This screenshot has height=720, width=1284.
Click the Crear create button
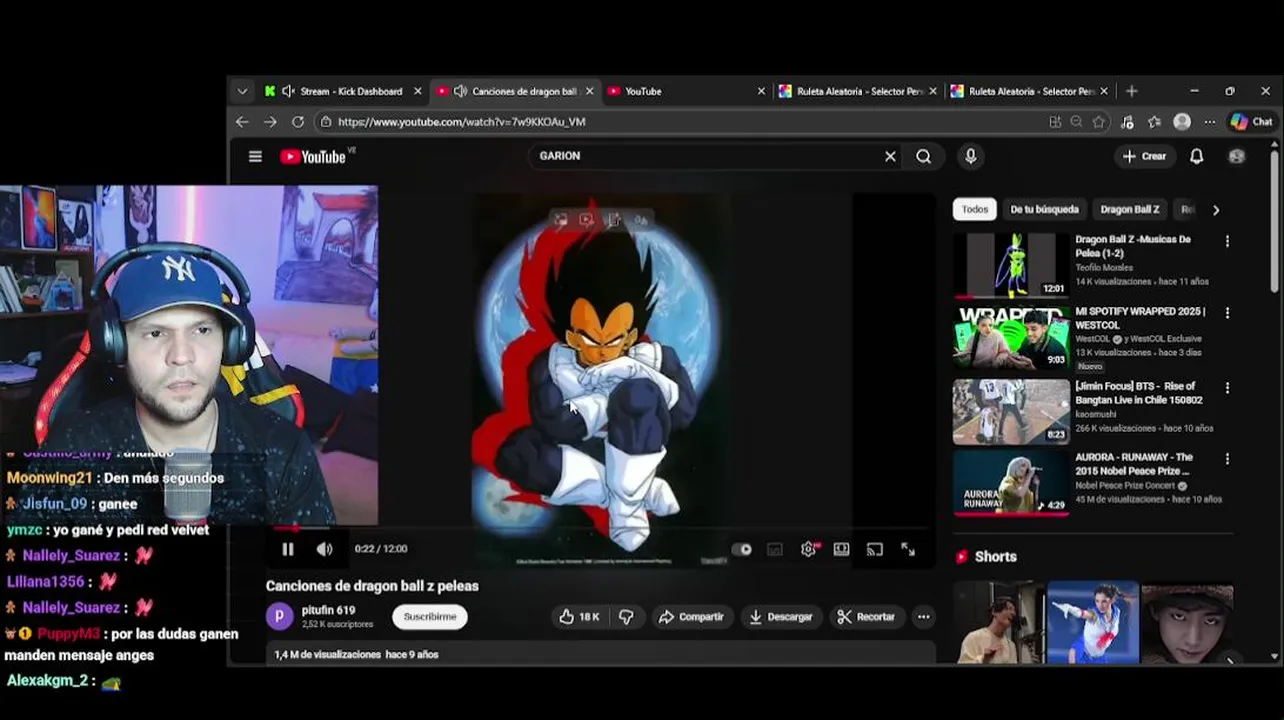(x=1144, y=156)
